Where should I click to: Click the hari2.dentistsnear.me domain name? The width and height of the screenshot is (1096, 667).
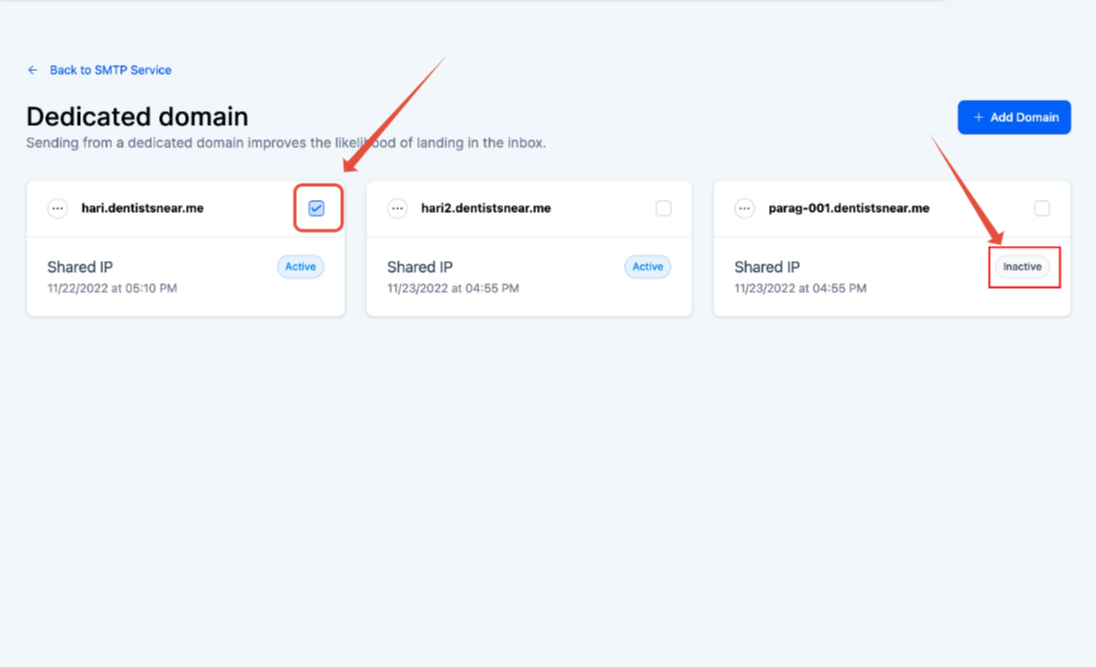click(x=486, y=209)
